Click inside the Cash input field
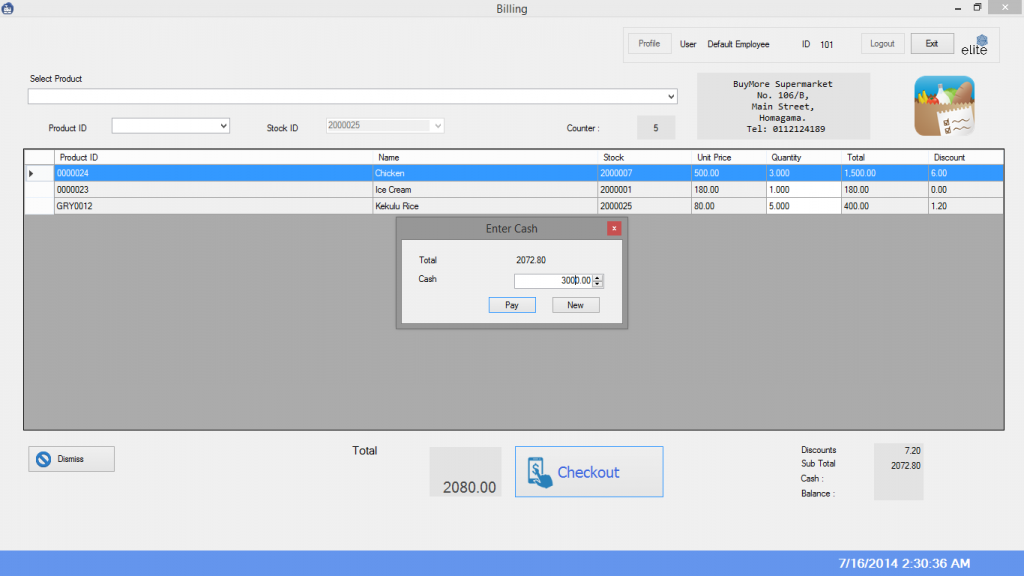The height and width of the screenshot is (576, 1024). coord(550,281)
